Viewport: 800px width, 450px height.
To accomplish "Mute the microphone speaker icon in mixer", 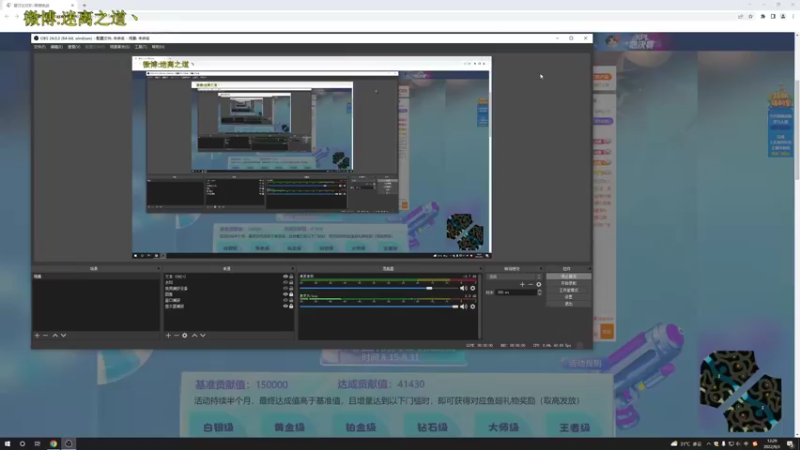I will 463,307.
